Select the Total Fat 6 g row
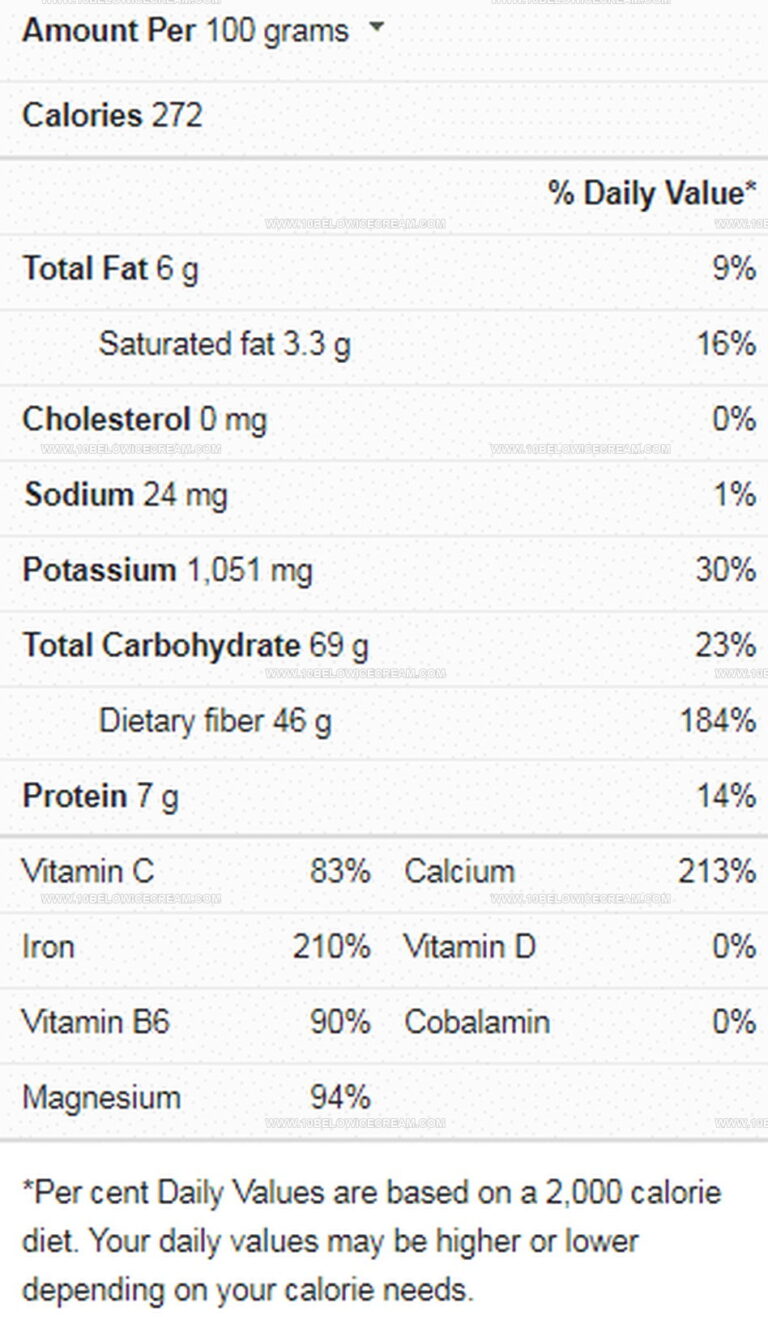 (384, 269)
